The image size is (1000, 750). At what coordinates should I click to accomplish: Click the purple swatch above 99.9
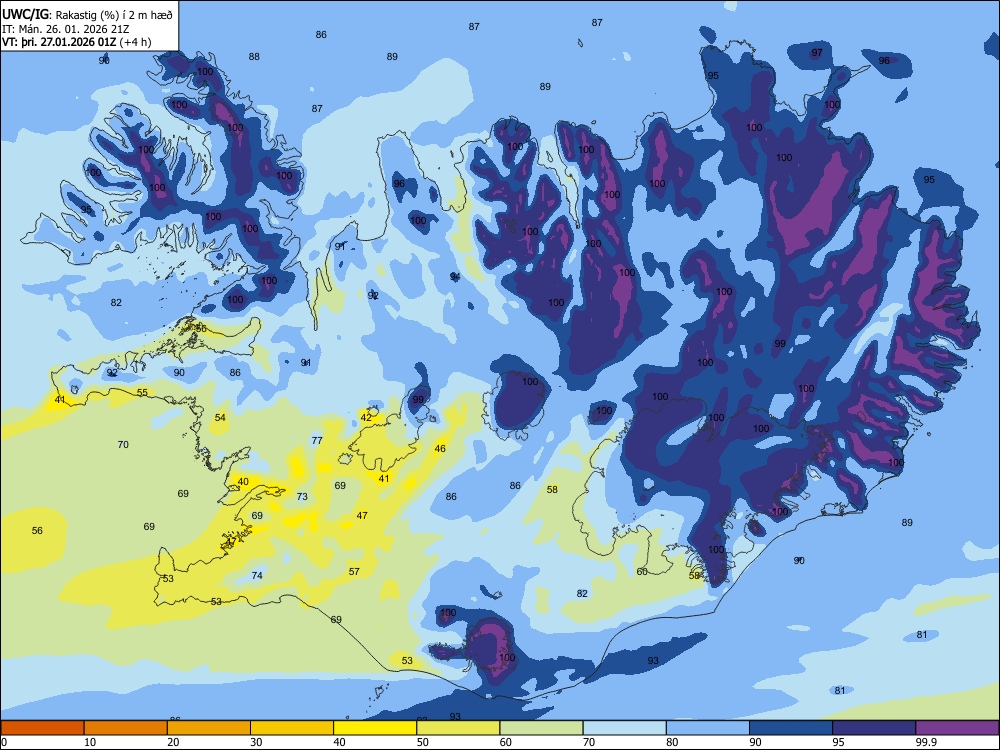(957, 728)
